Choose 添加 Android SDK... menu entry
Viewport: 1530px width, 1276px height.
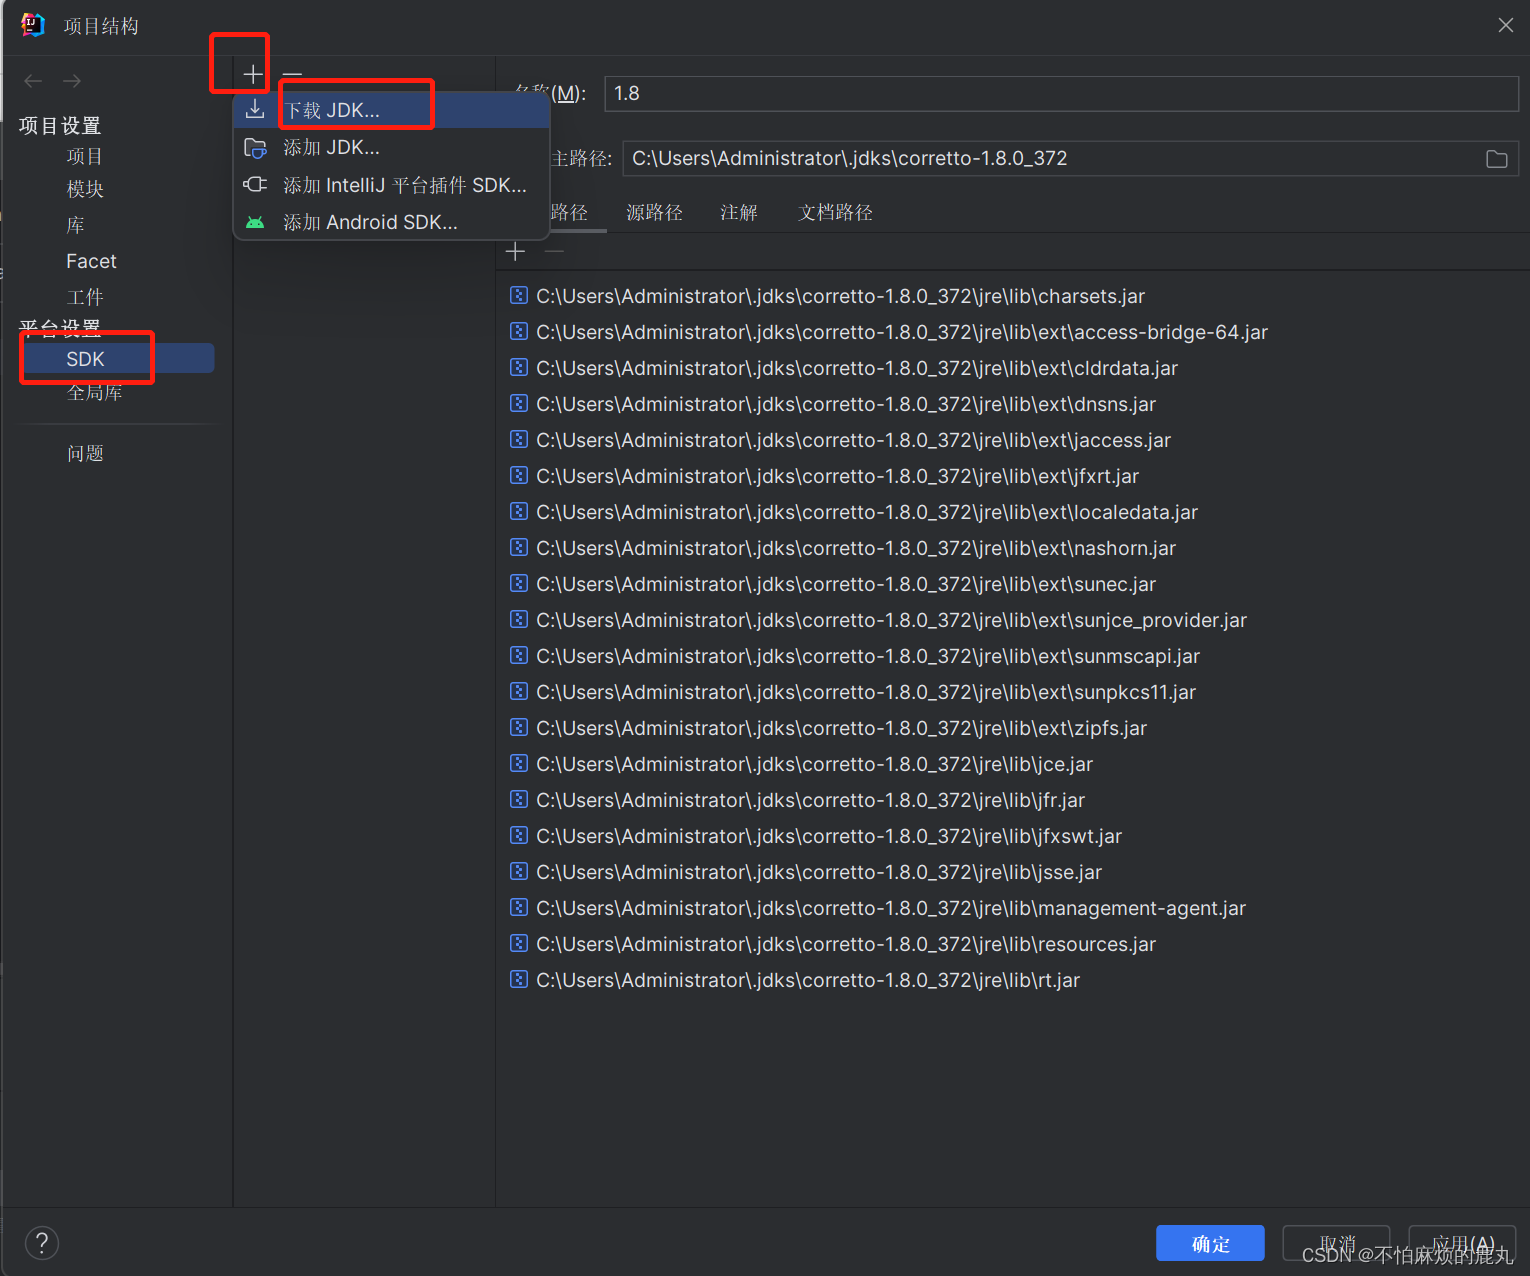391,222
